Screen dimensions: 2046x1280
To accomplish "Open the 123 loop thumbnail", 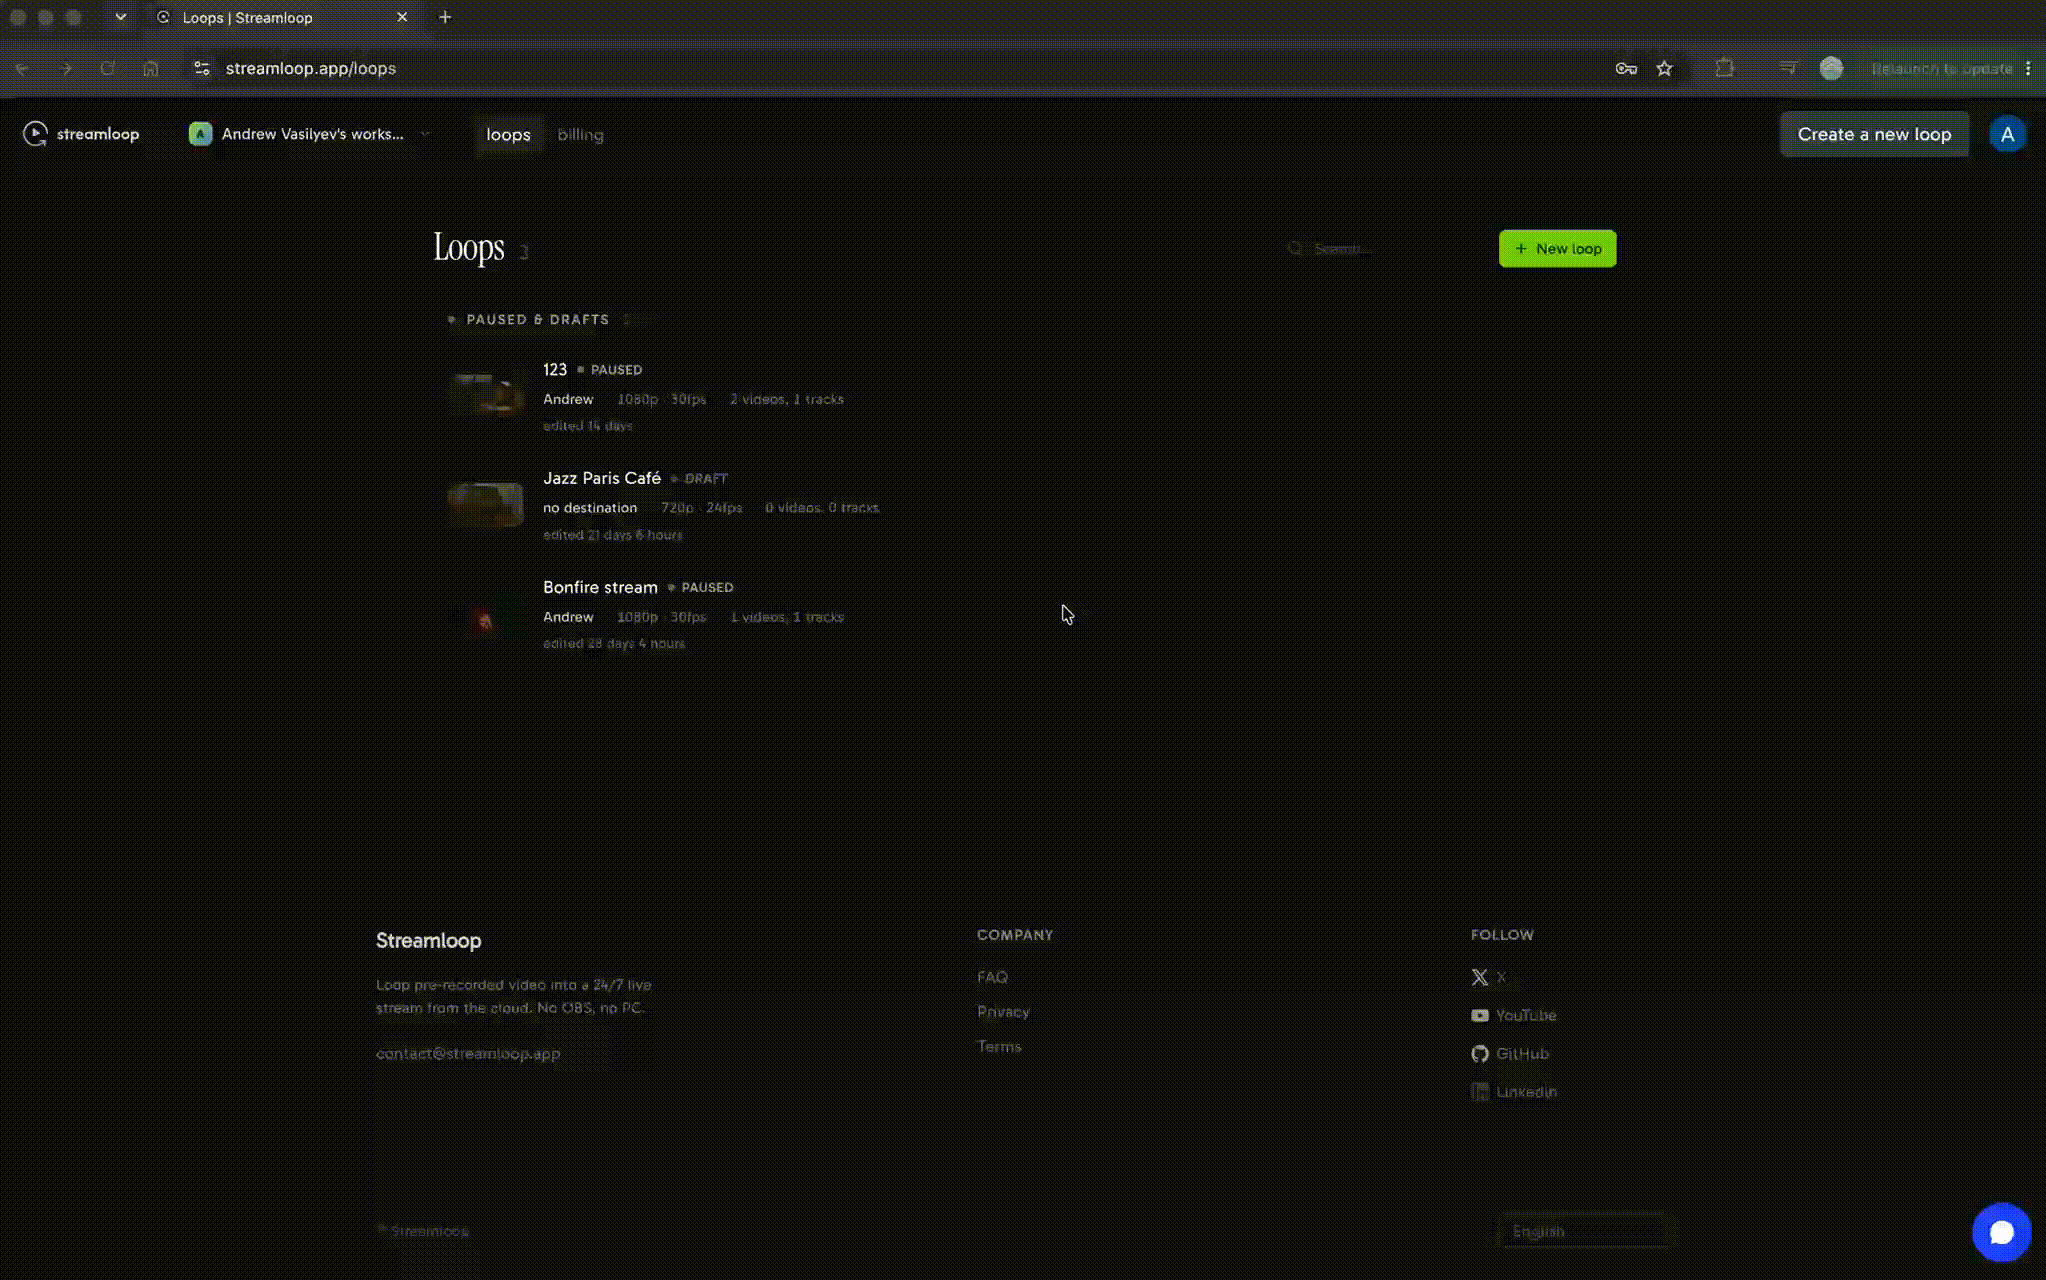I will coord(485,393).
